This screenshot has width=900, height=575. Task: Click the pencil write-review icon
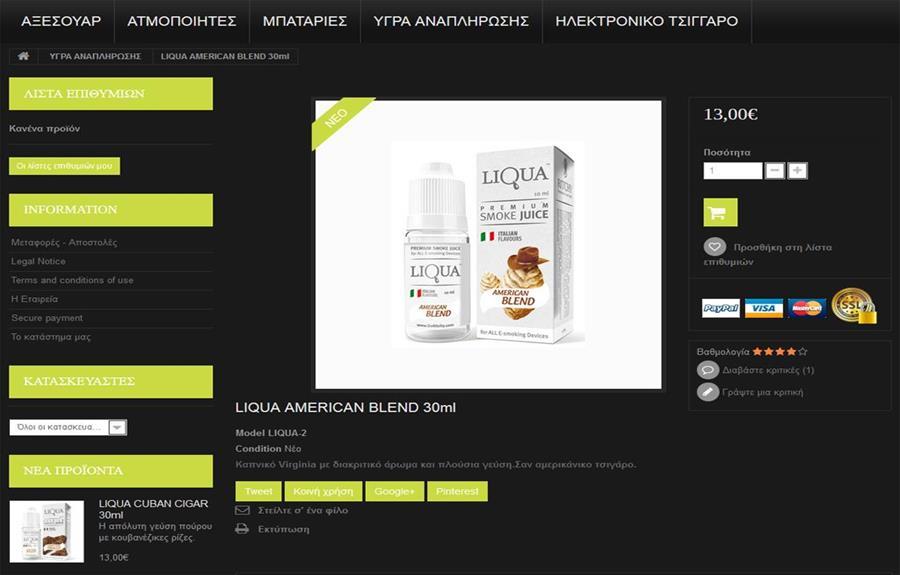pos(708,392)
